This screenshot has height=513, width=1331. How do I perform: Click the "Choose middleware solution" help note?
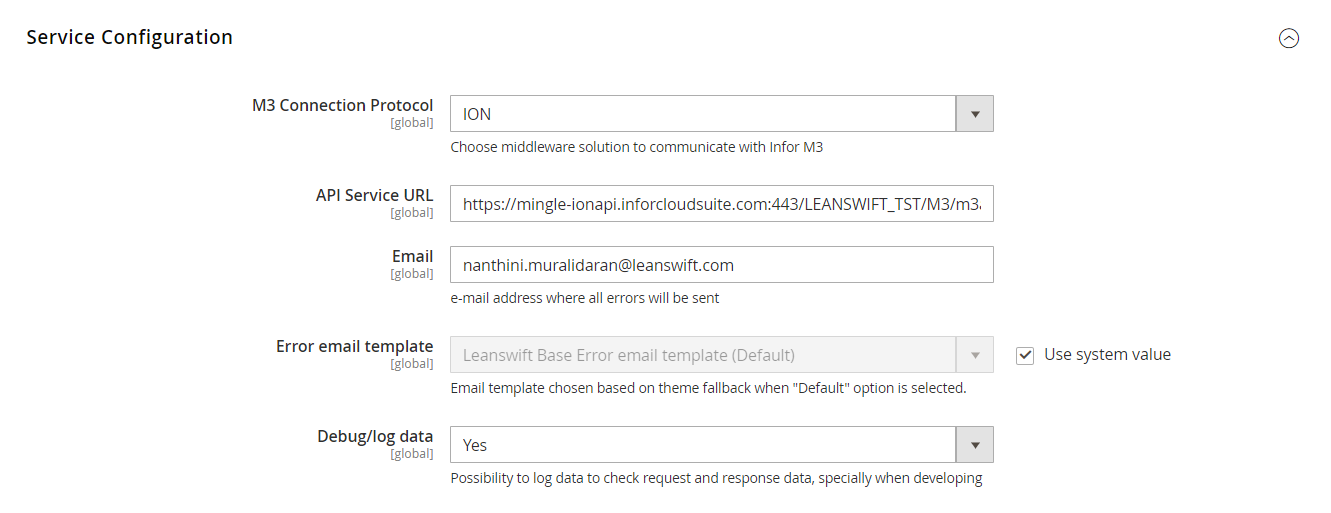[636, 147]
